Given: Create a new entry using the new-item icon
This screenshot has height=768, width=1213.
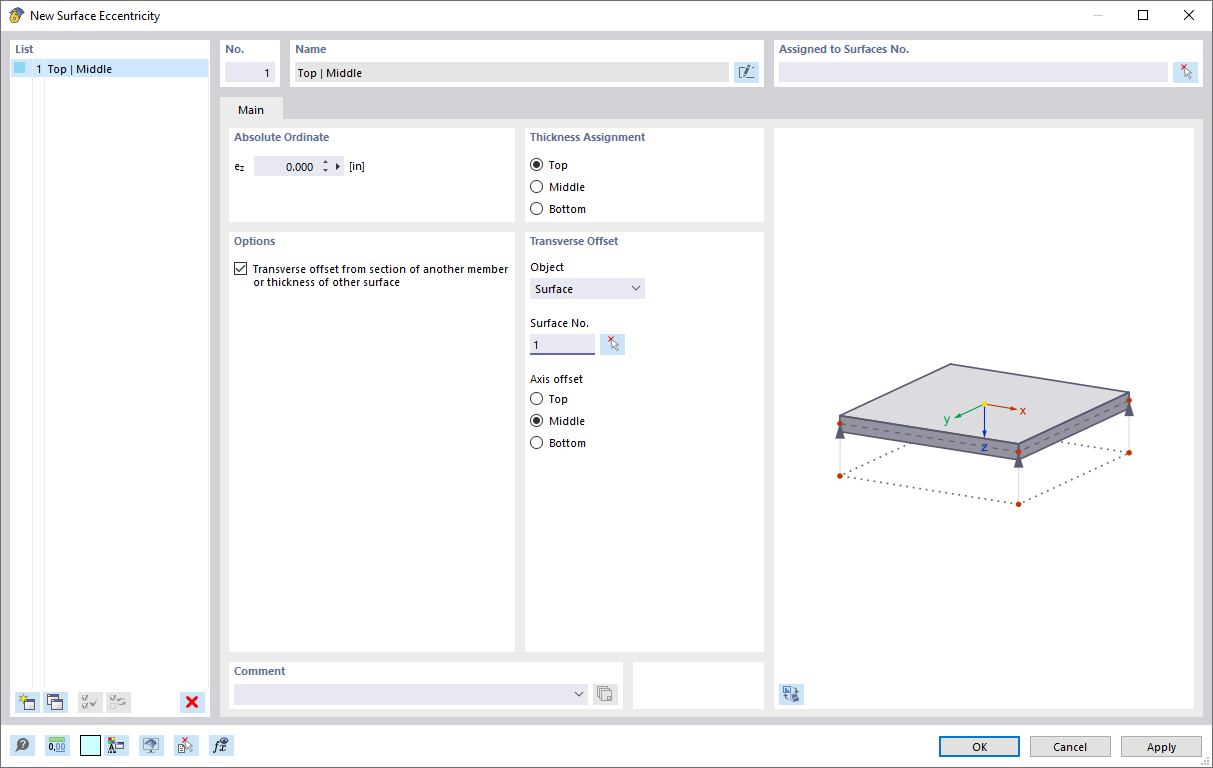Looking at the screenshot, I should (x=27, y=702).
